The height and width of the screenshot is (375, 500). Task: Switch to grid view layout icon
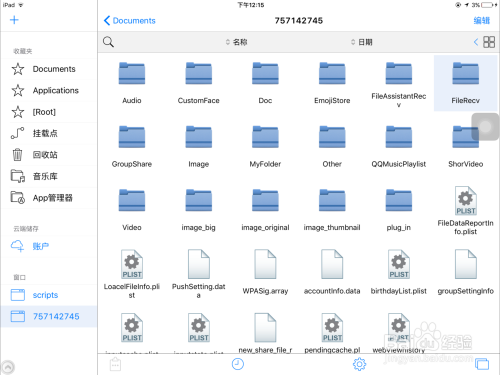point(489,42)
